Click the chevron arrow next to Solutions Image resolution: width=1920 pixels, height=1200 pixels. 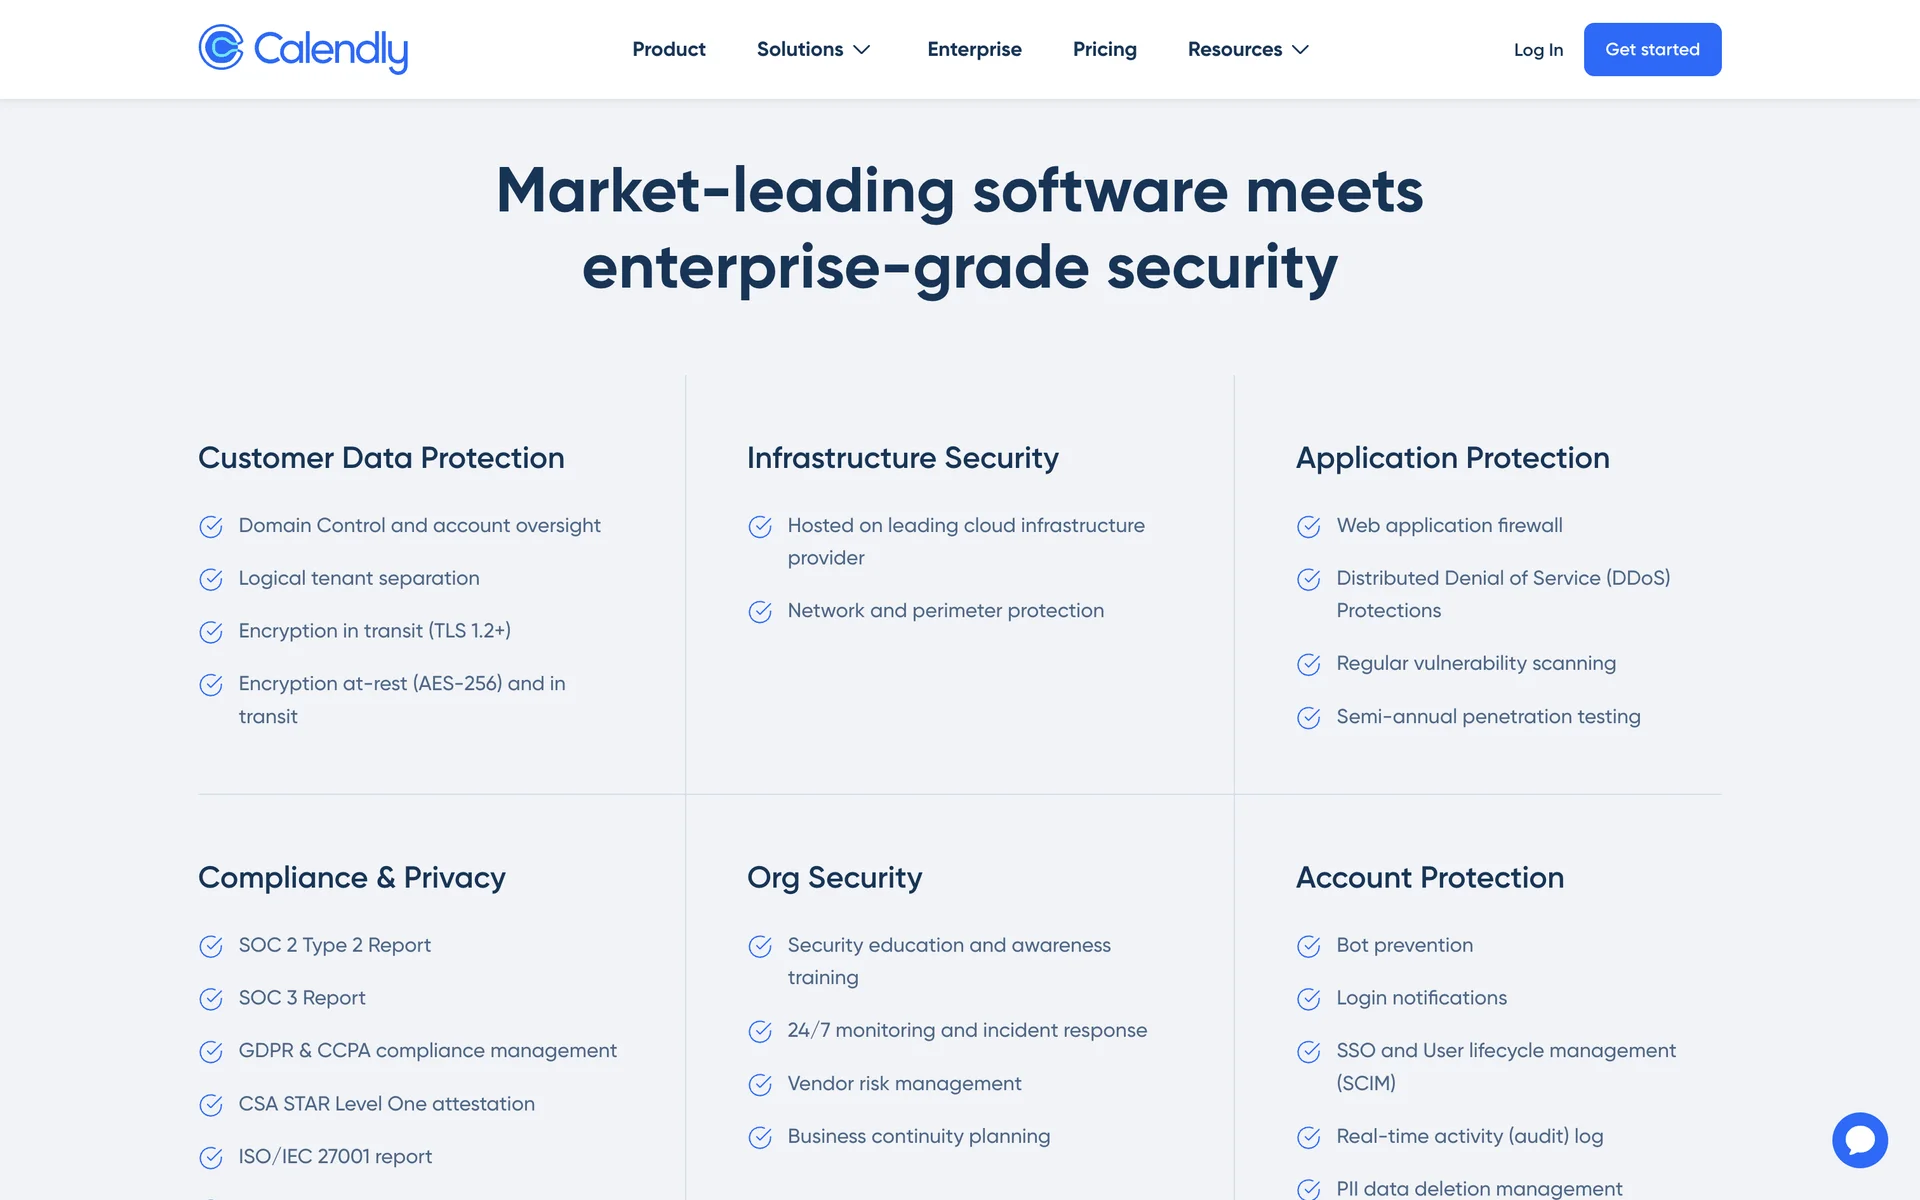click(x=862, y=50)
